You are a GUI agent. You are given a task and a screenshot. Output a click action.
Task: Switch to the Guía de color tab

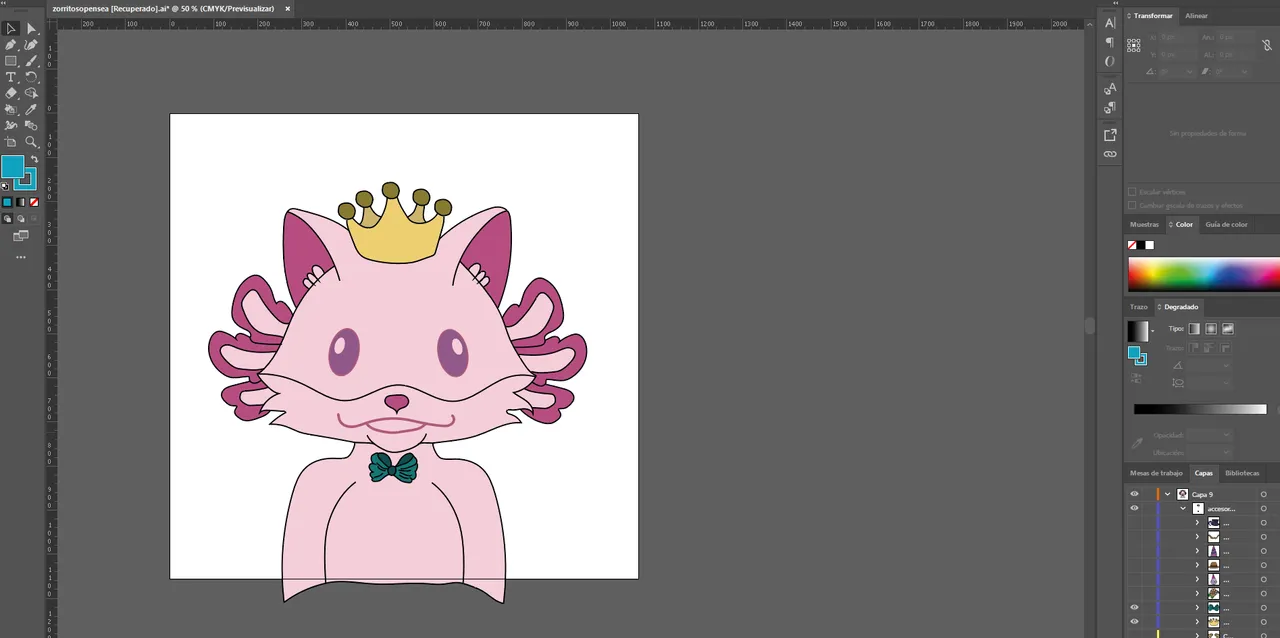[1226, 225]
